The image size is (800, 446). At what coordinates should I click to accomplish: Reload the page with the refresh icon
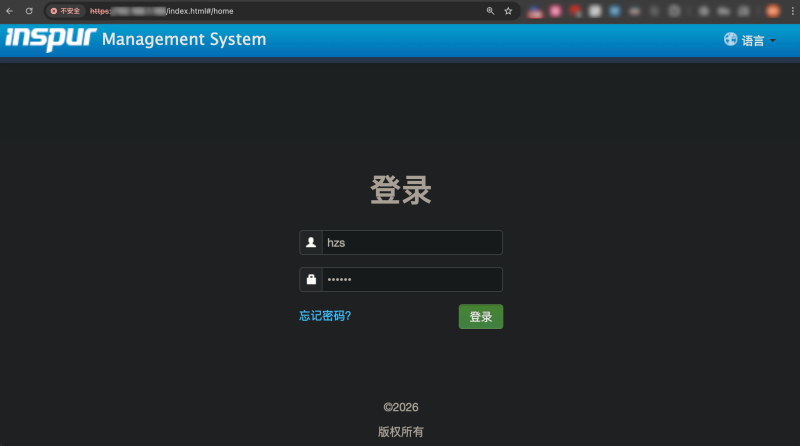click(x=29, y=11)
